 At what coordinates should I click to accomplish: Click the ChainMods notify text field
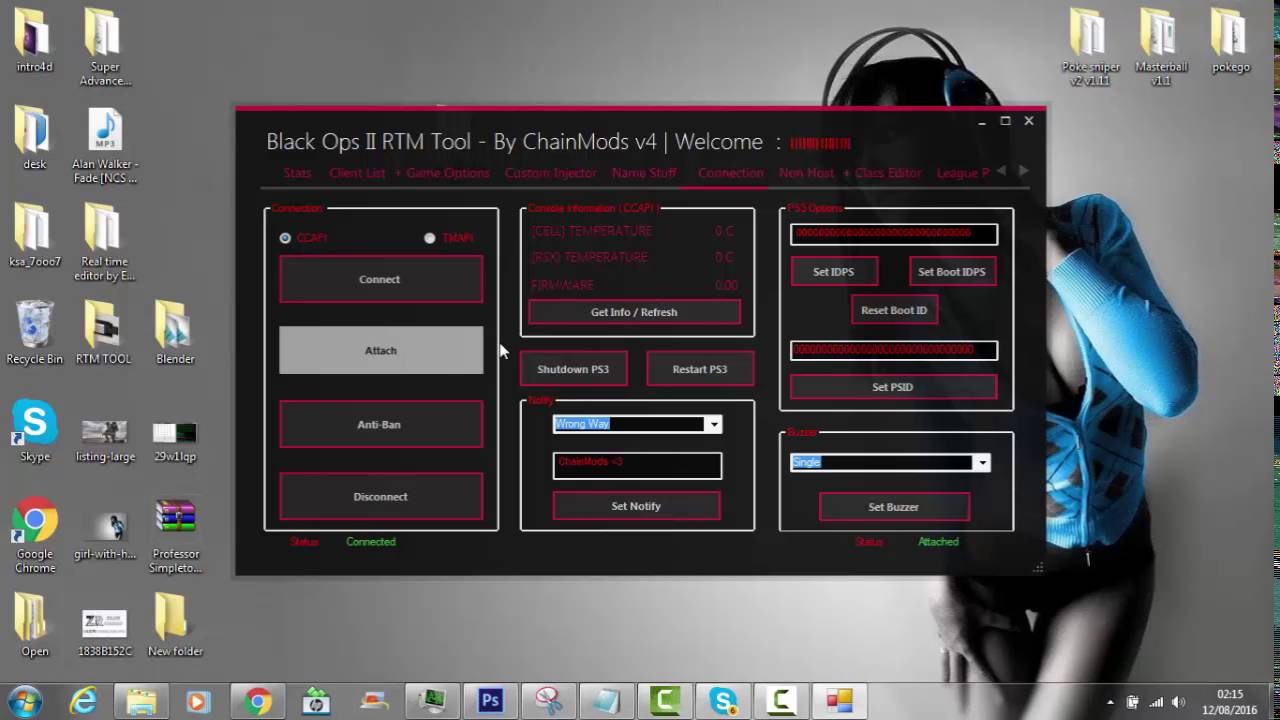click(637, 465)
